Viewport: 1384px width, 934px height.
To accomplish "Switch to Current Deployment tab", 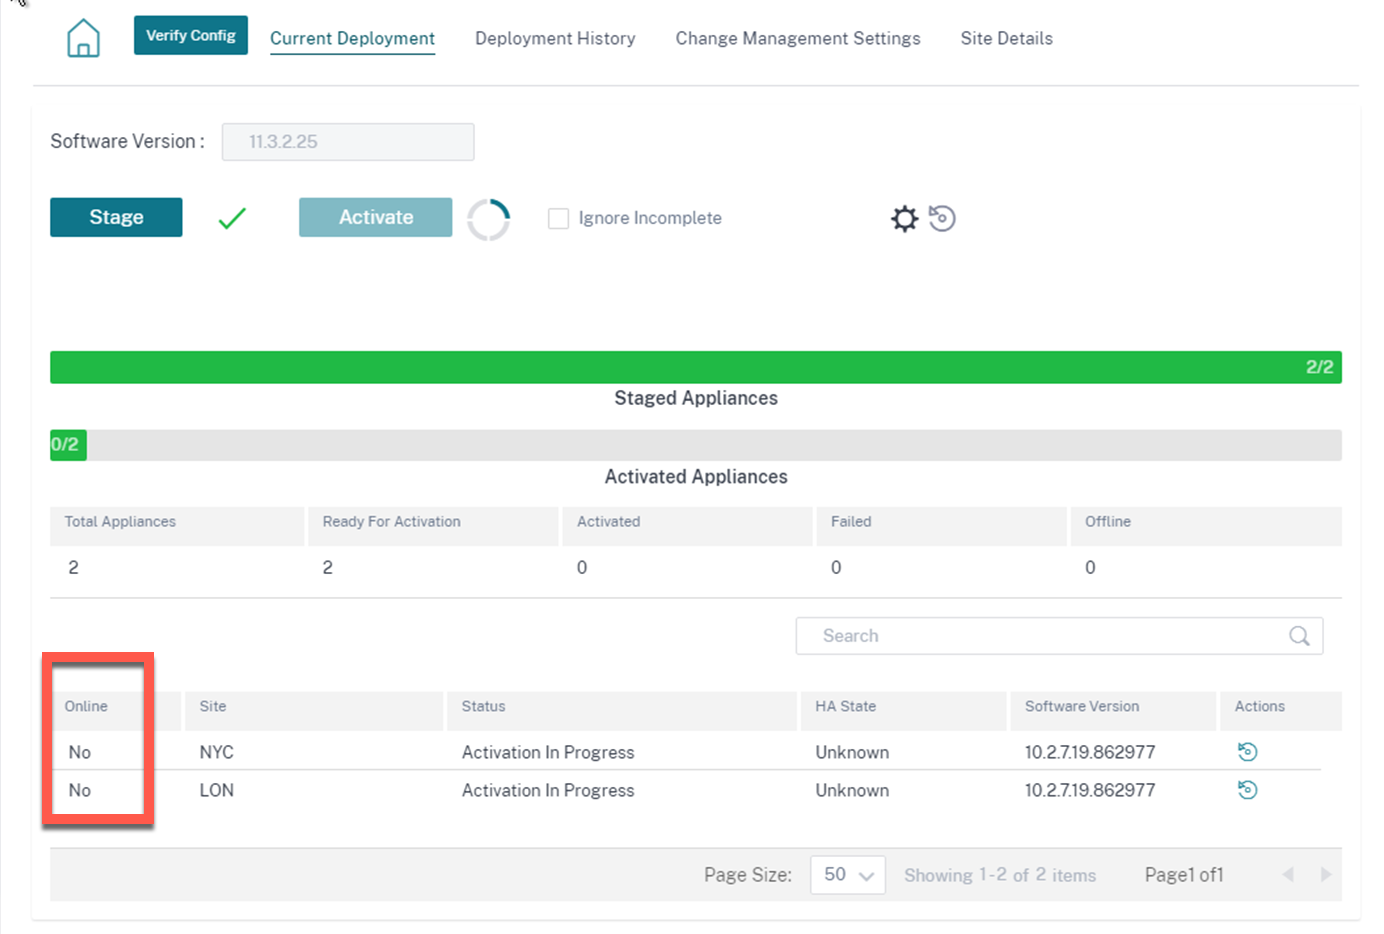I will tap(352, 38).
